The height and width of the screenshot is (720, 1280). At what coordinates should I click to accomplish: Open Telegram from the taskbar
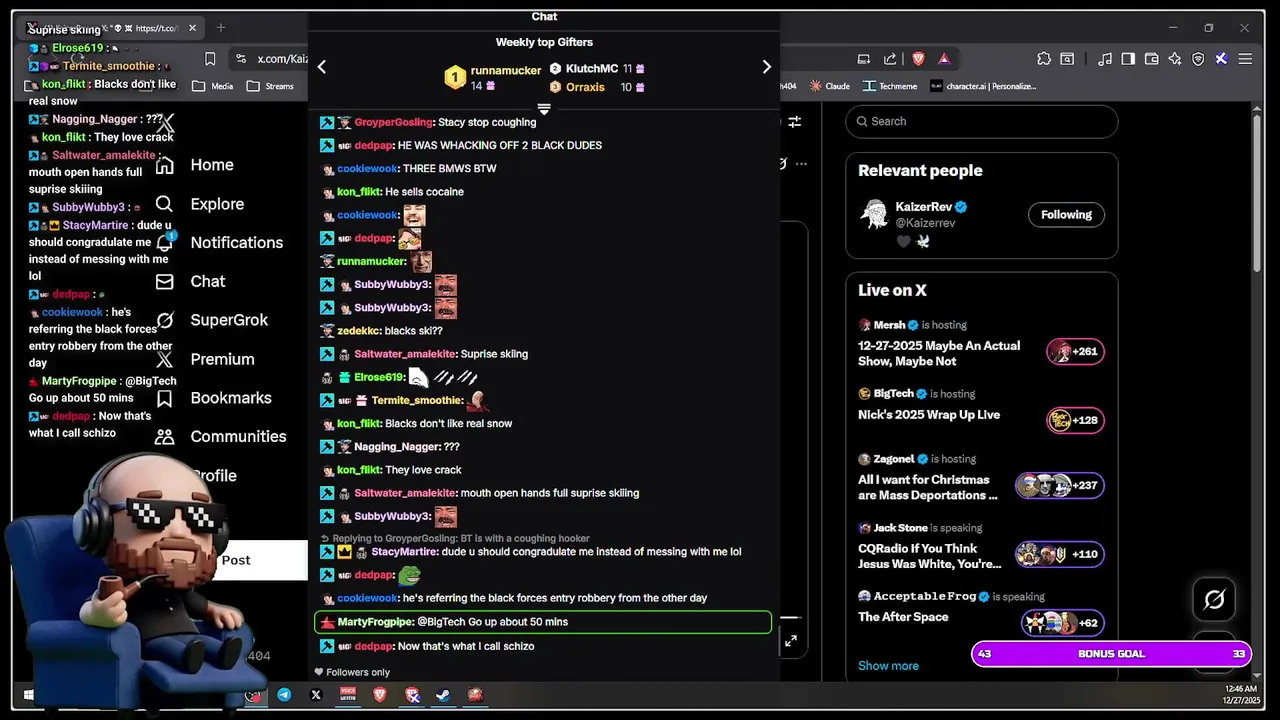coord(284,695)
